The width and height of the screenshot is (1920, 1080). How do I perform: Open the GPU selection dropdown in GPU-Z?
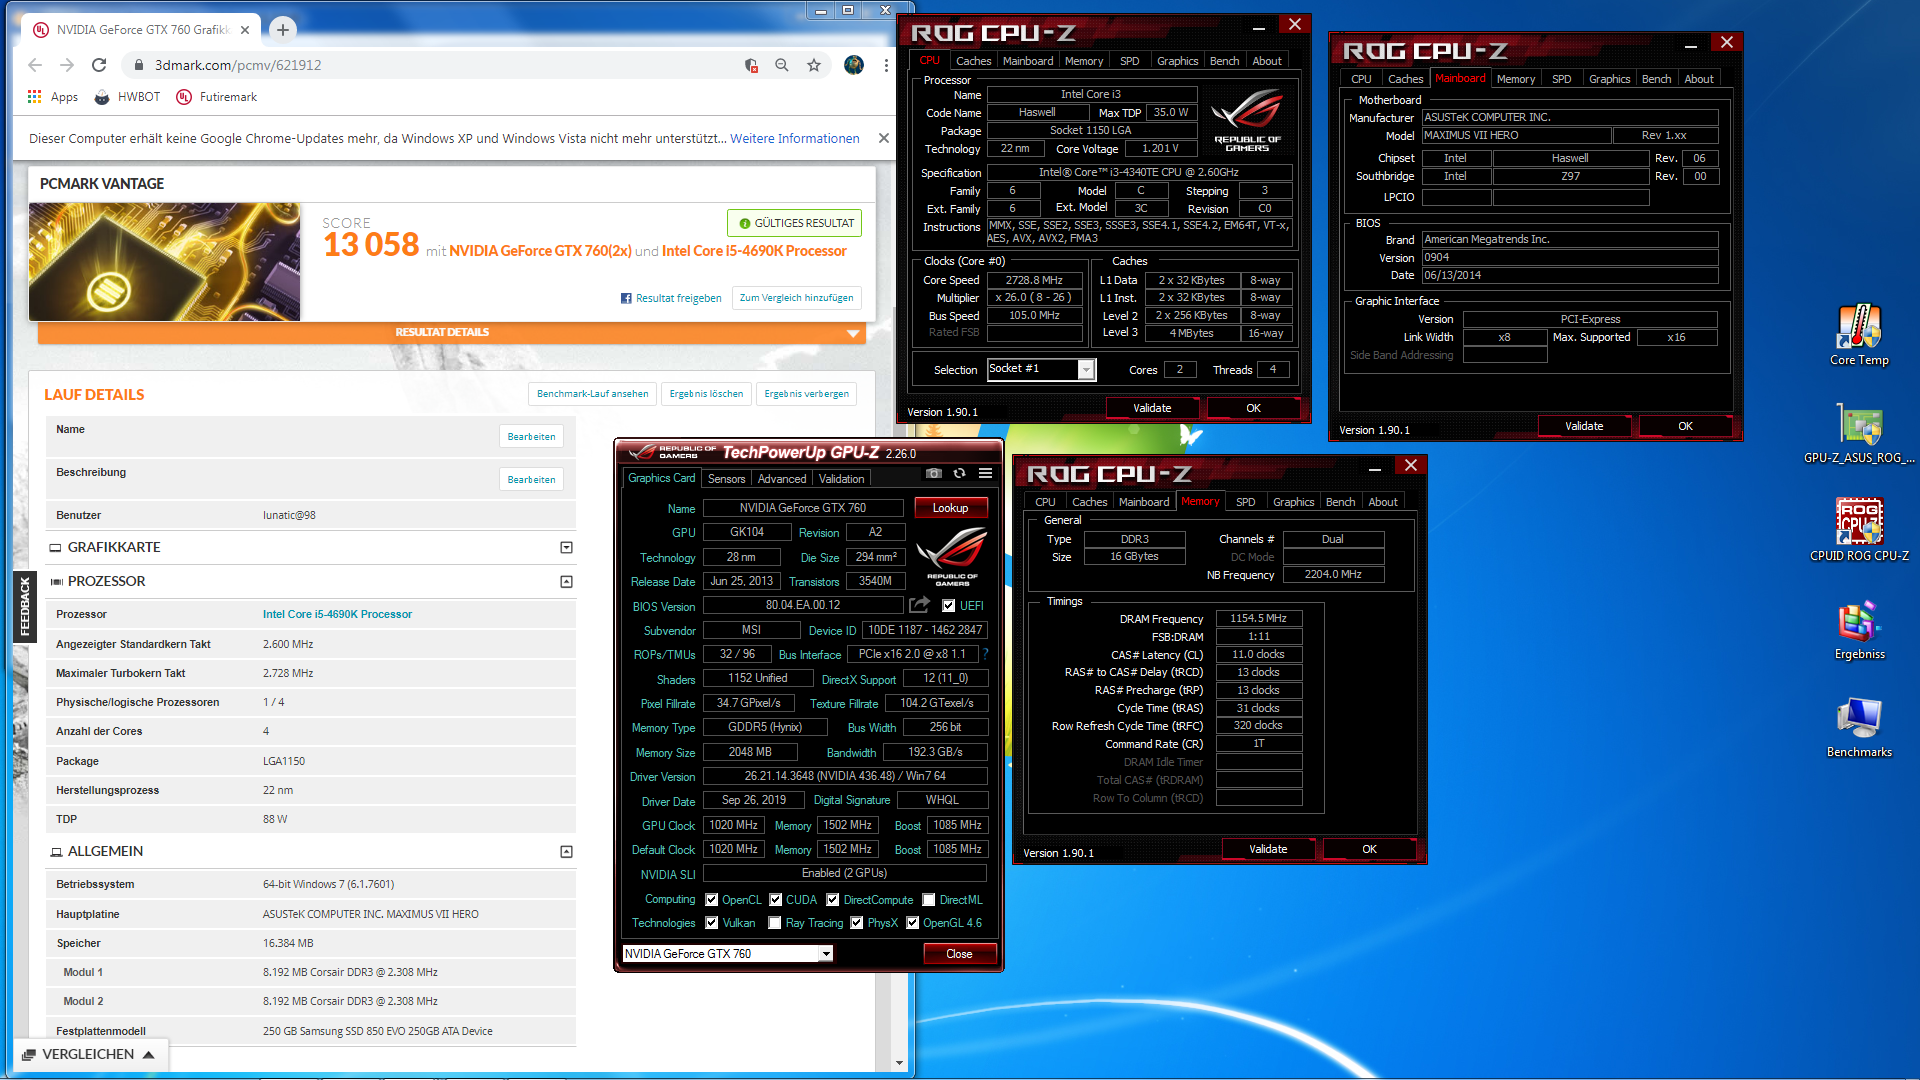click(727, 953)
